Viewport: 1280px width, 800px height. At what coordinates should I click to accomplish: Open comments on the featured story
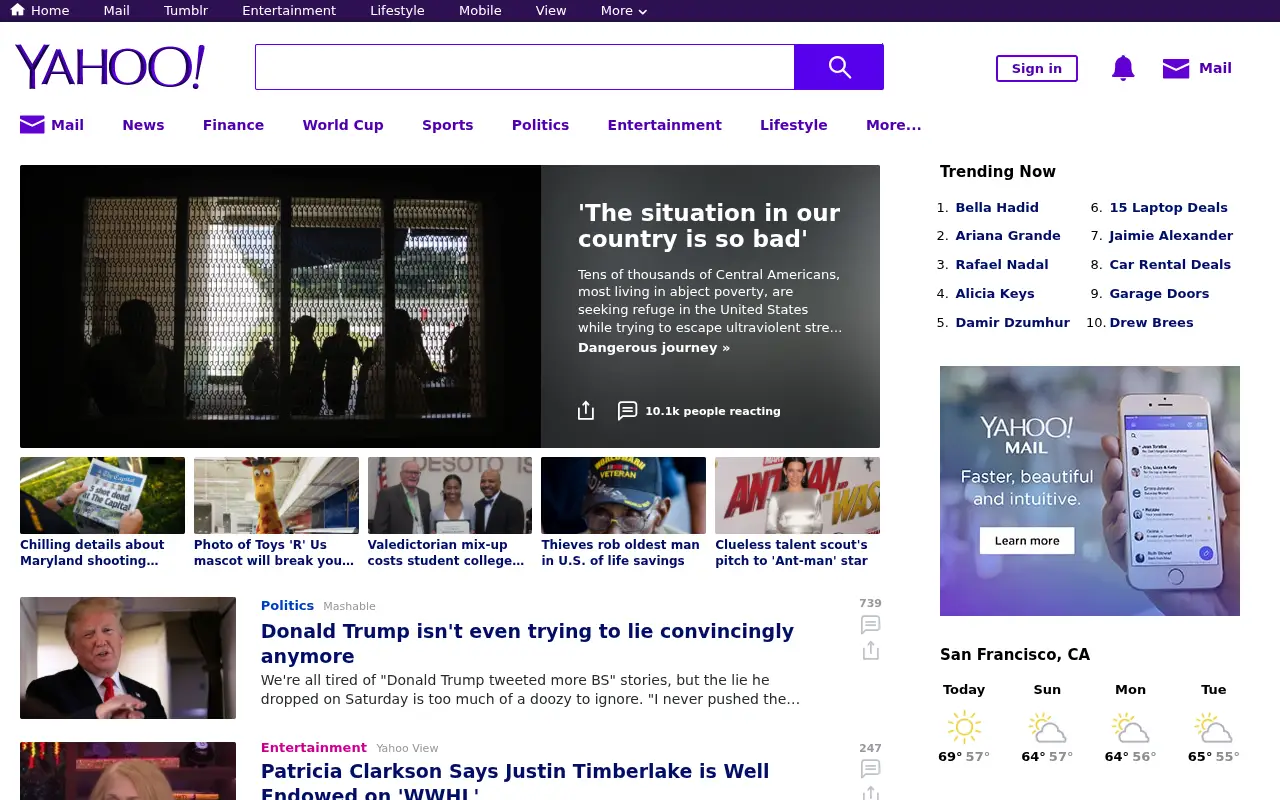tap(627, 411)
